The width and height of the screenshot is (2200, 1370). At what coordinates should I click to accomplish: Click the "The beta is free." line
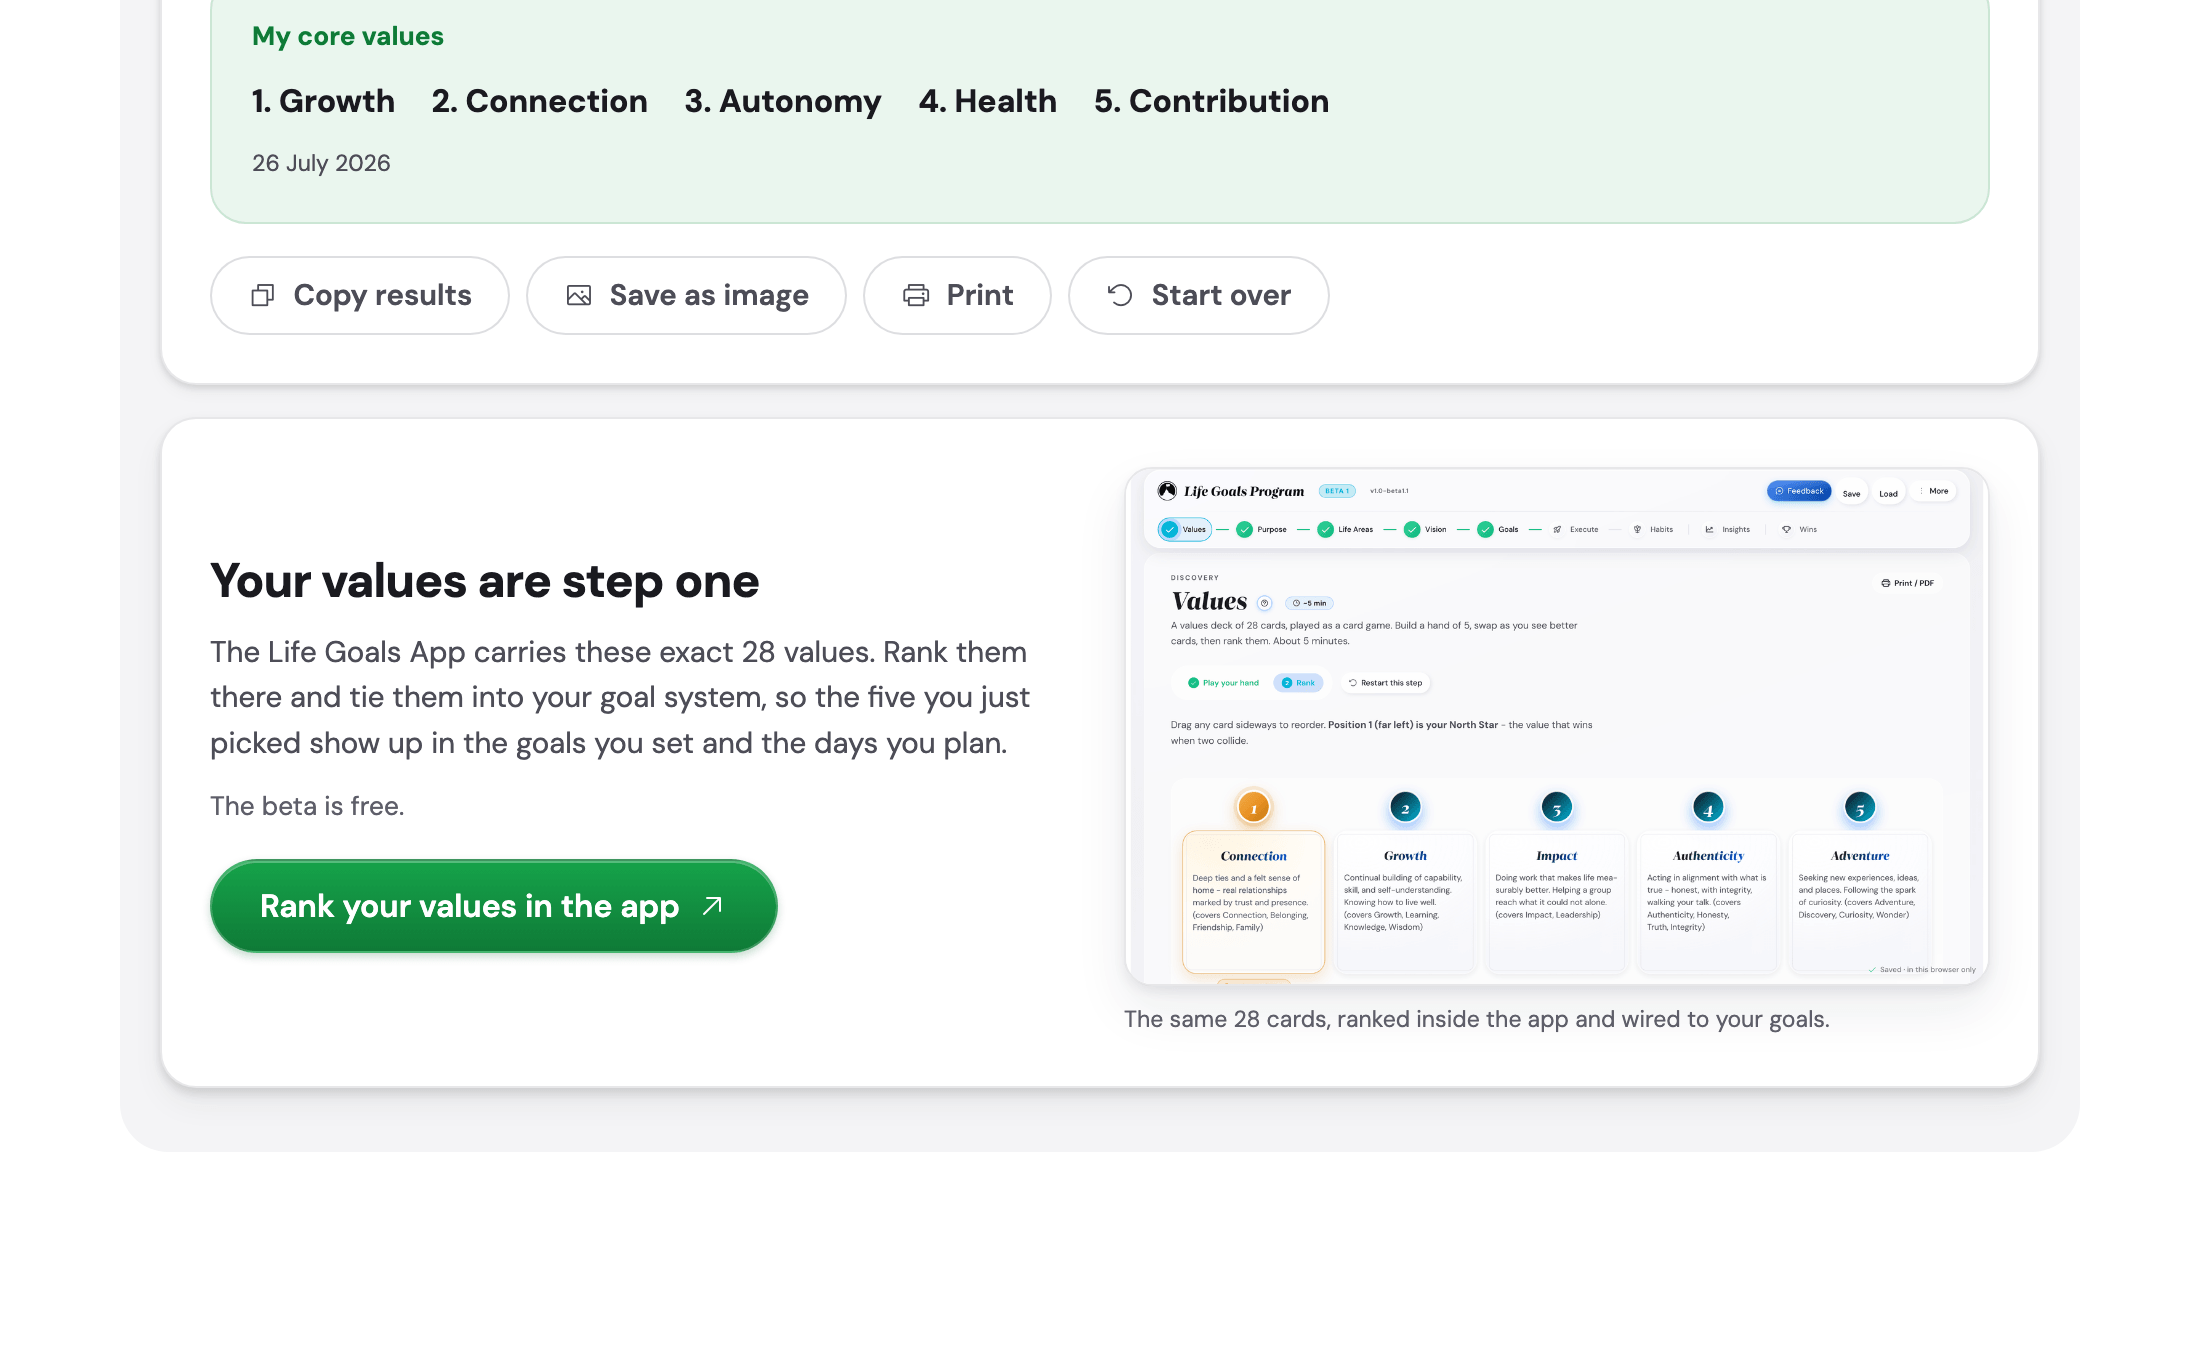click(x=307, y=806)
